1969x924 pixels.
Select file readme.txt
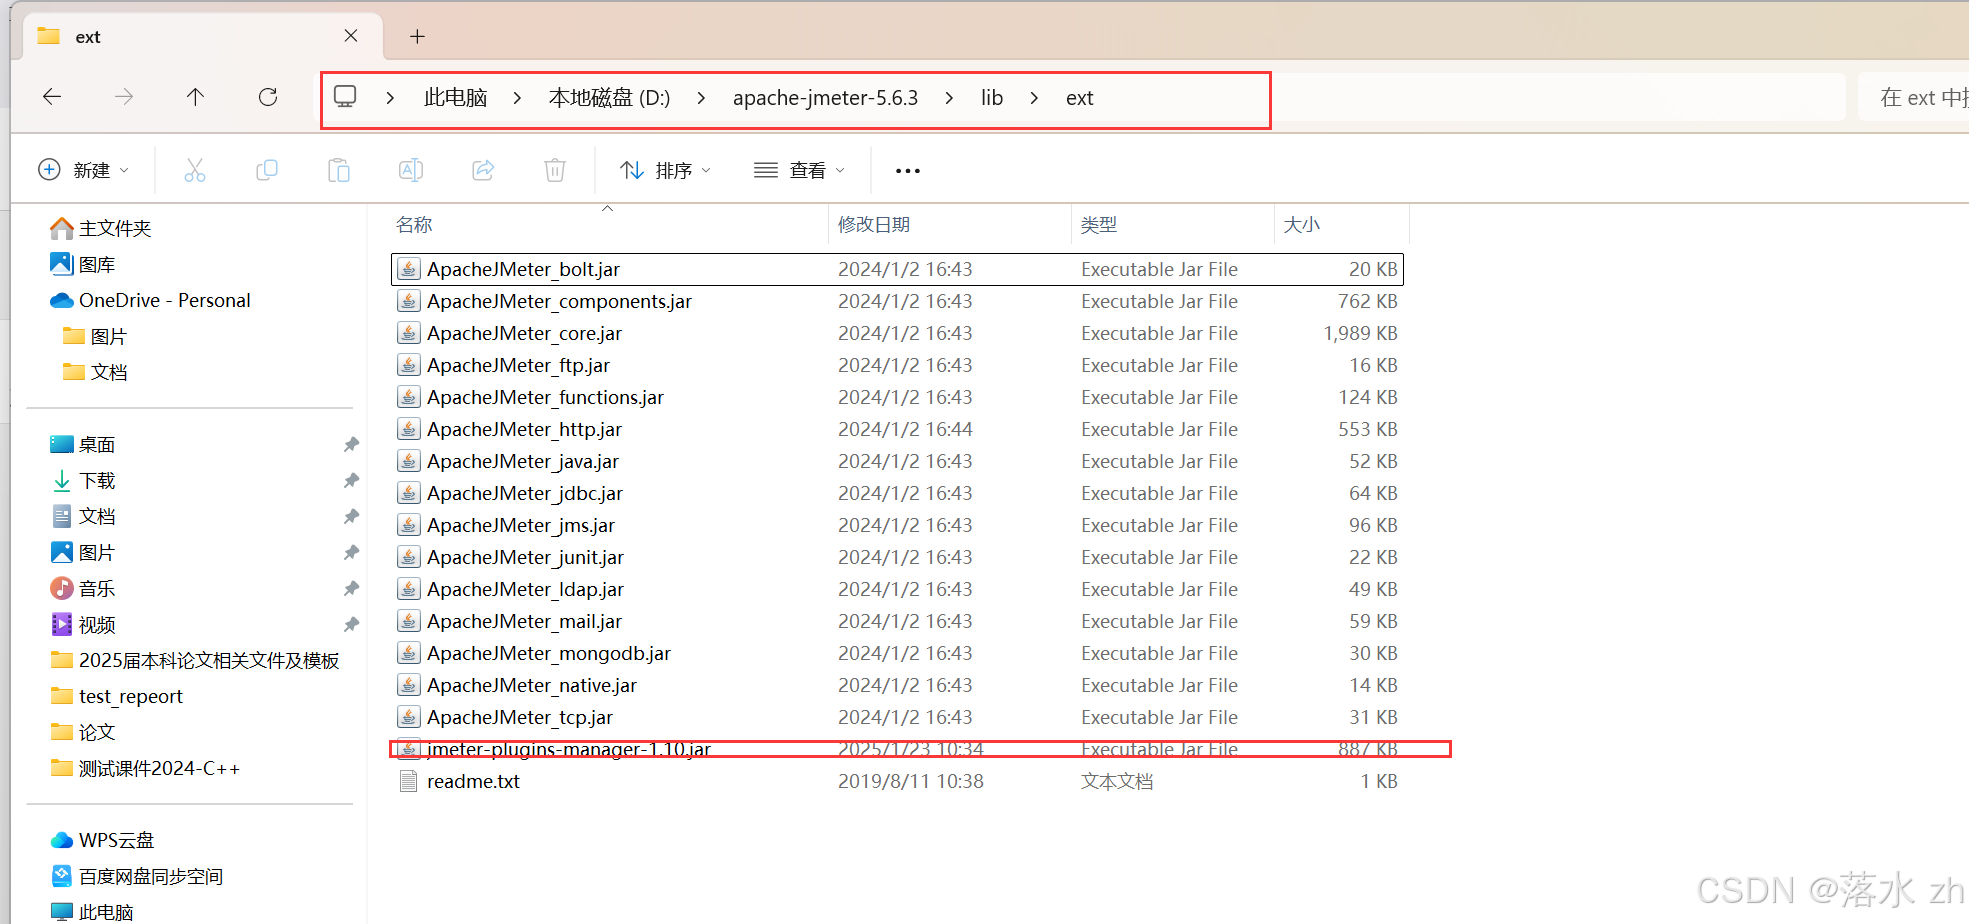[897, 781]
